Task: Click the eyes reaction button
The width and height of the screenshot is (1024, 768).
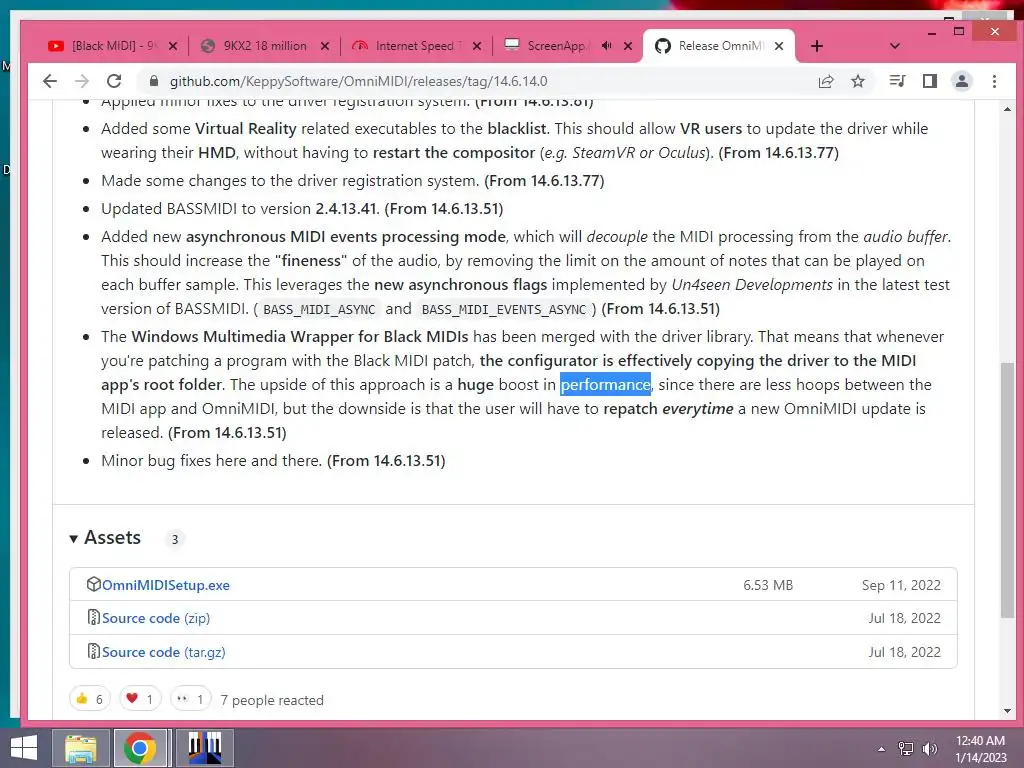Action: [191, 699]
